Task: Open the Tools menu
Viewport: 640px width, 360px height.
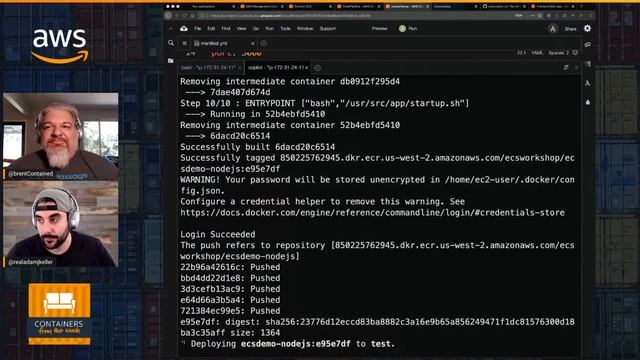Action: click(x=285, y=29)
